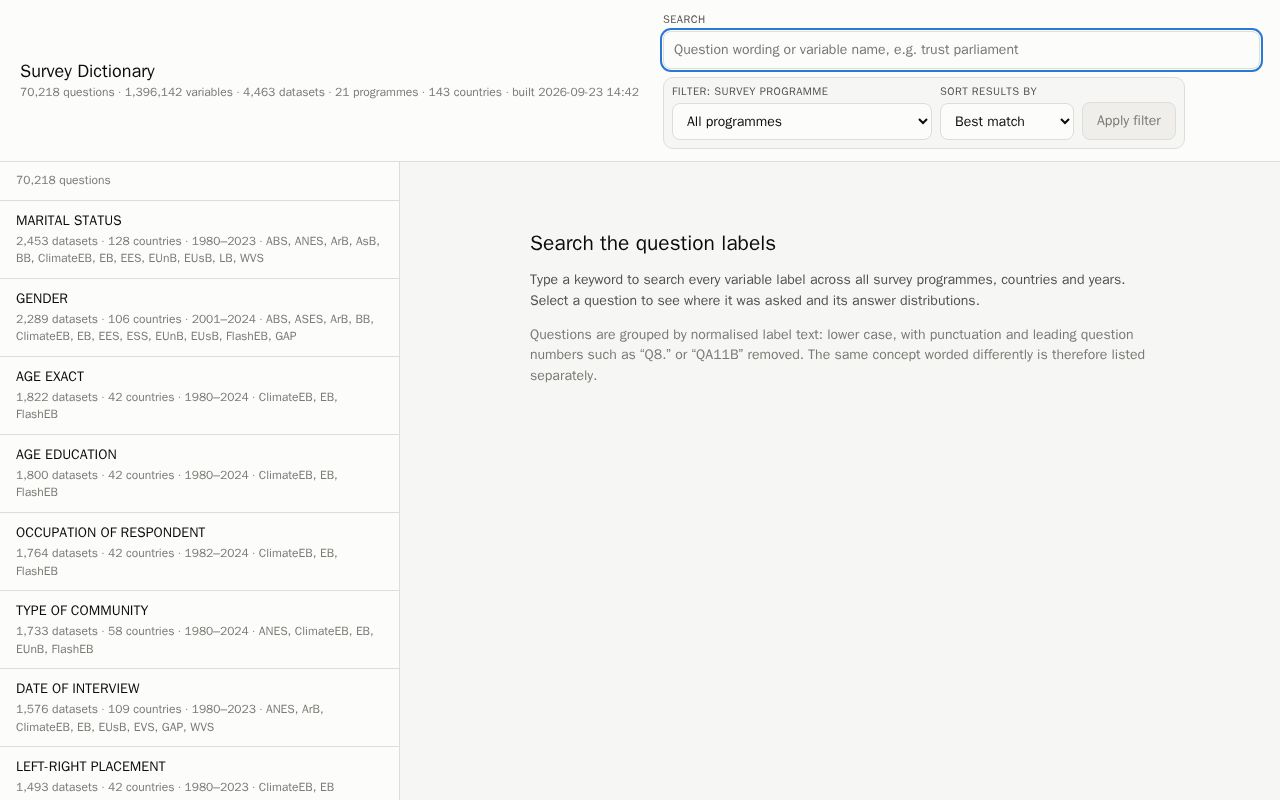This screenshot has height=800, width=1280.
Task: Open the survey programme filter dropdown
Action: click(x=802, y=122)
